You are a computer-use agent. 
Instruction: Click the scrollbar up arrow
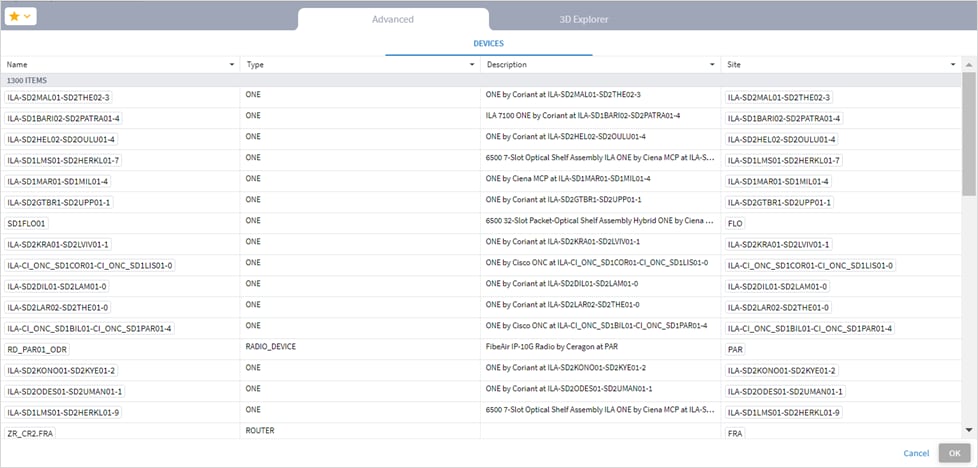point(969,65)
